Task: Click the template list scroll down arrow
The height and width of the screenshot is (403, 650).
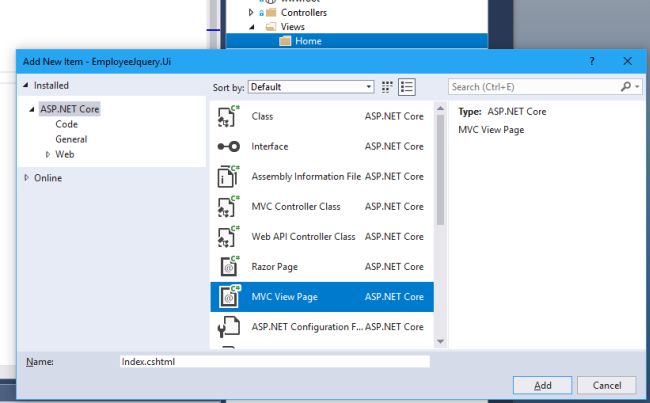Action: (x=440, y=342)
